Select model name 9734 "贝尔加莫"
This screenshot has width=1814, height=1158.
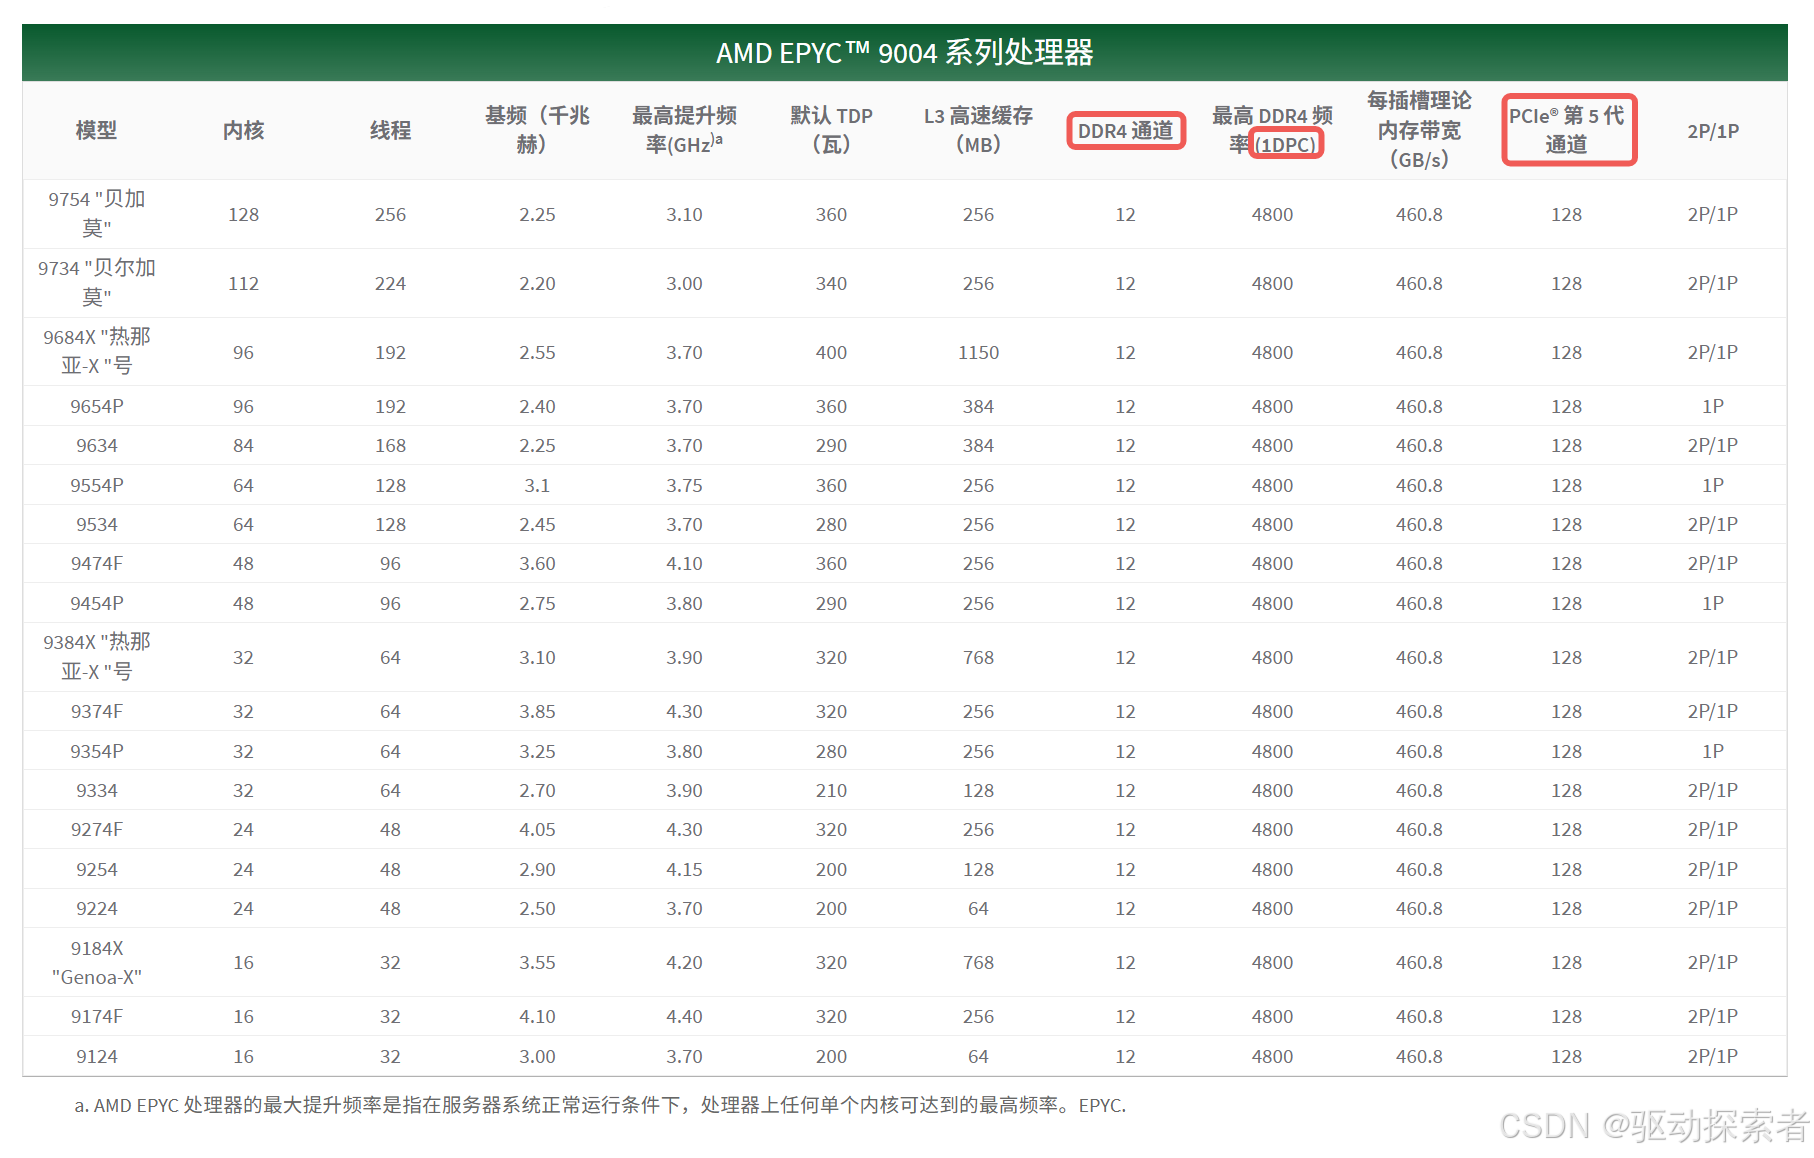(97, 283)
